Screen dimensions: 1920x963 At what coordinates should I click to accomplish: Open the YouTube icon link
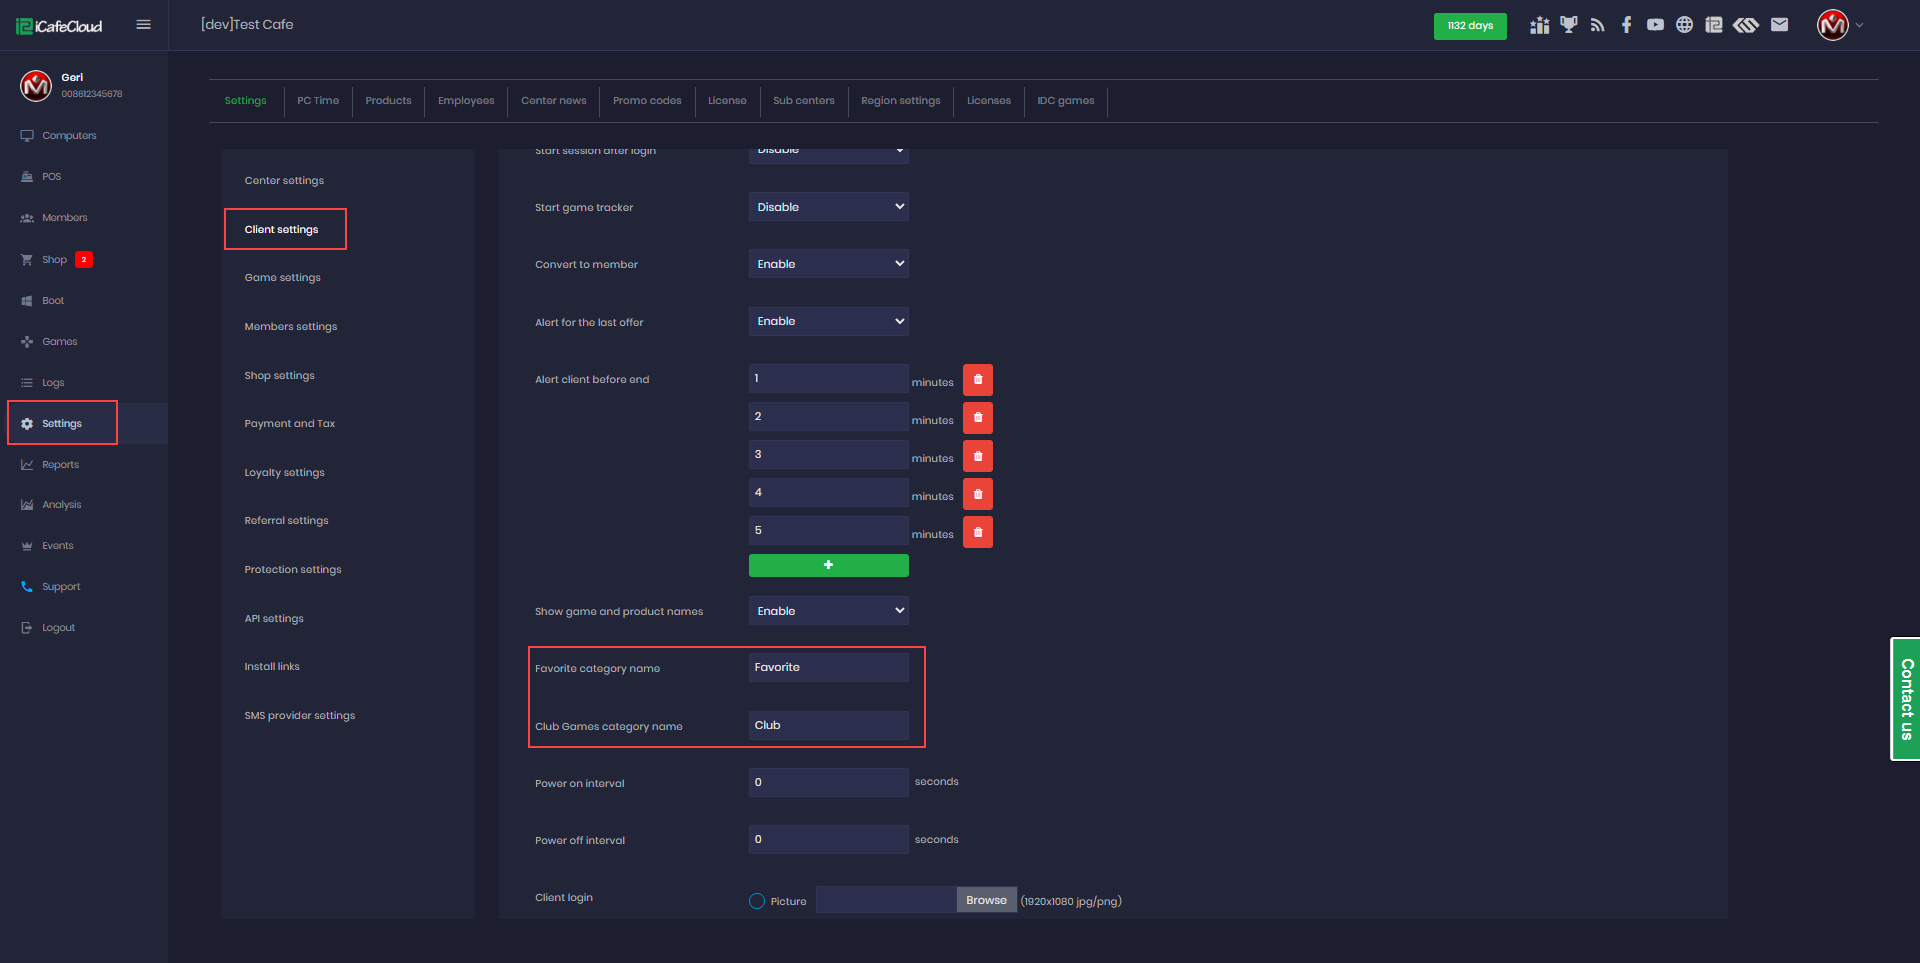pos(1655,25)
